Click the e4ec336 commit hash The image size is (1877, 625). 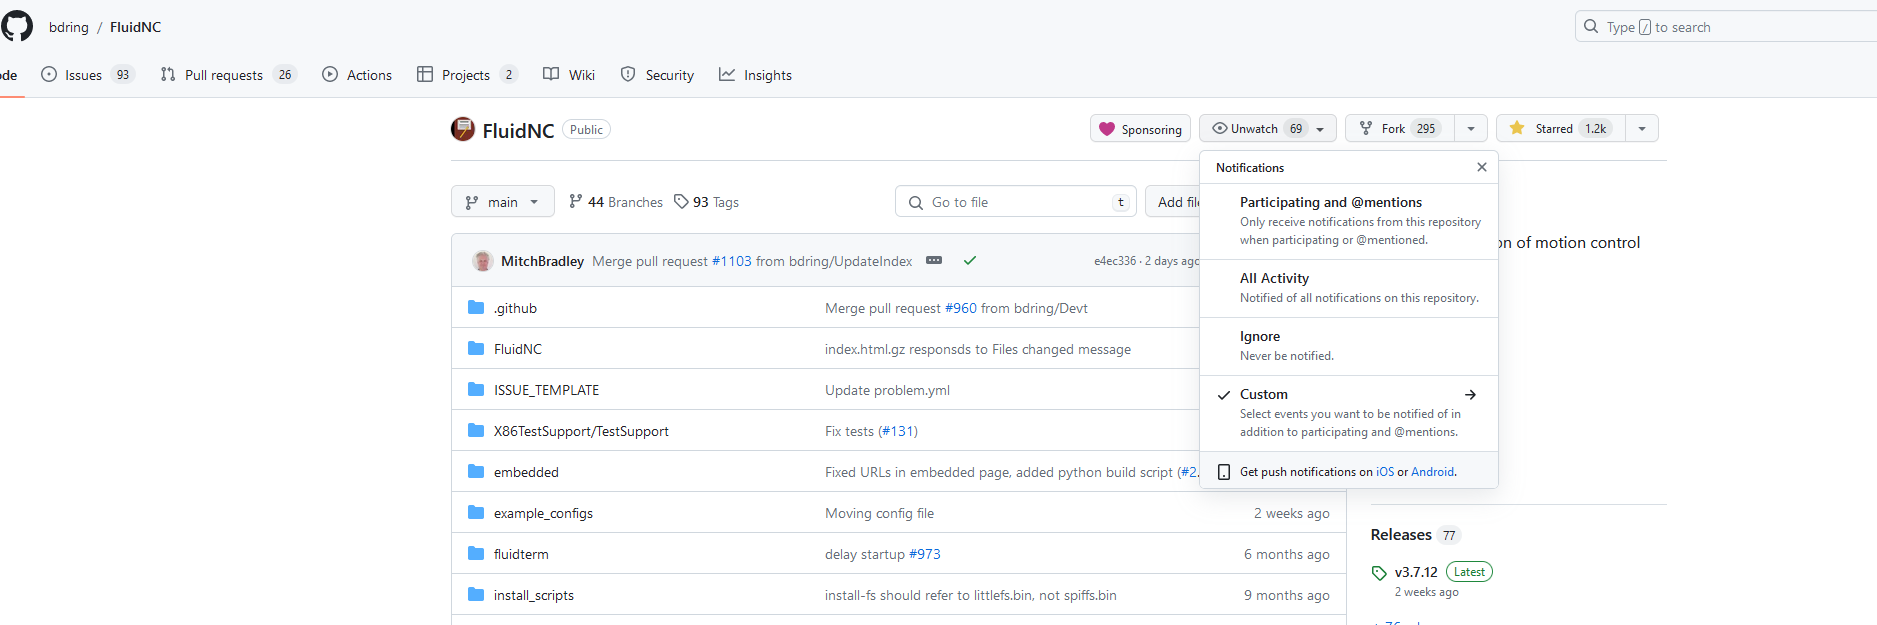coord(1115,261)
